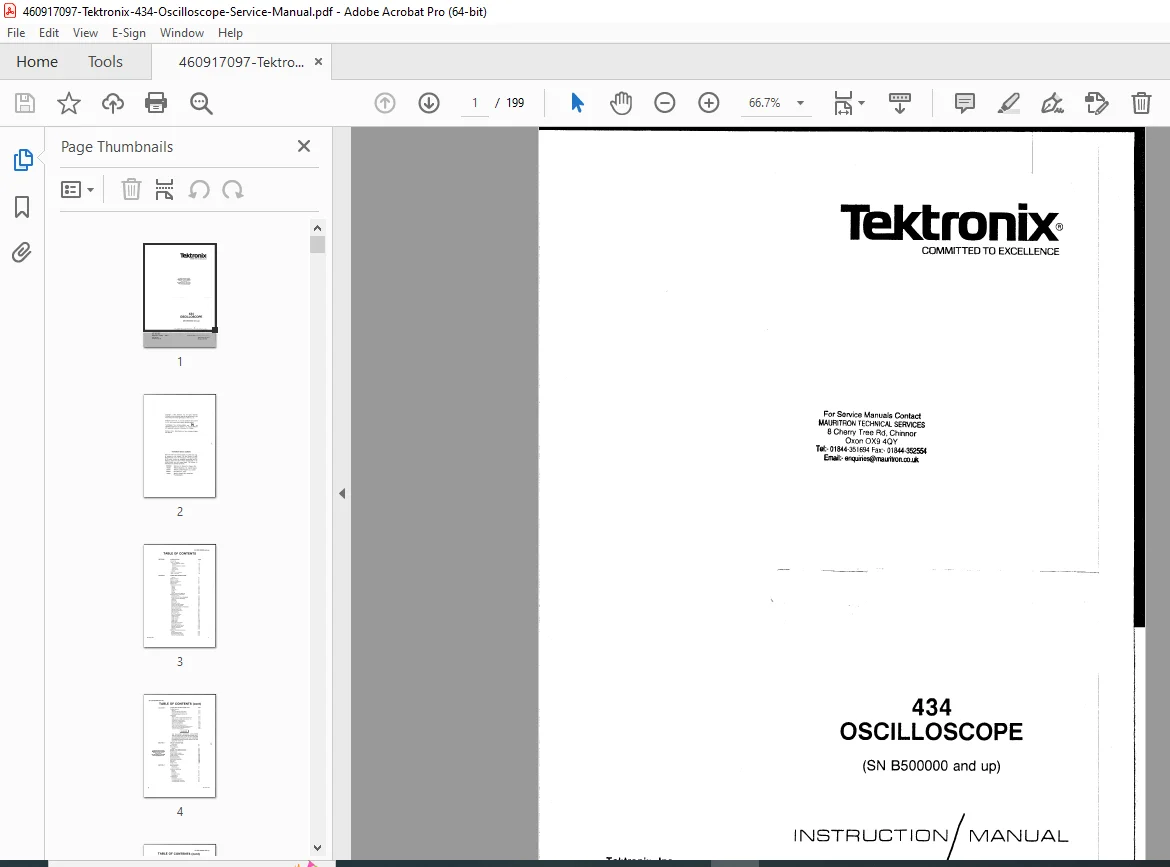Collapse the navigation pane arrow
Screen dimensions: 1170x867
(342, 493)
